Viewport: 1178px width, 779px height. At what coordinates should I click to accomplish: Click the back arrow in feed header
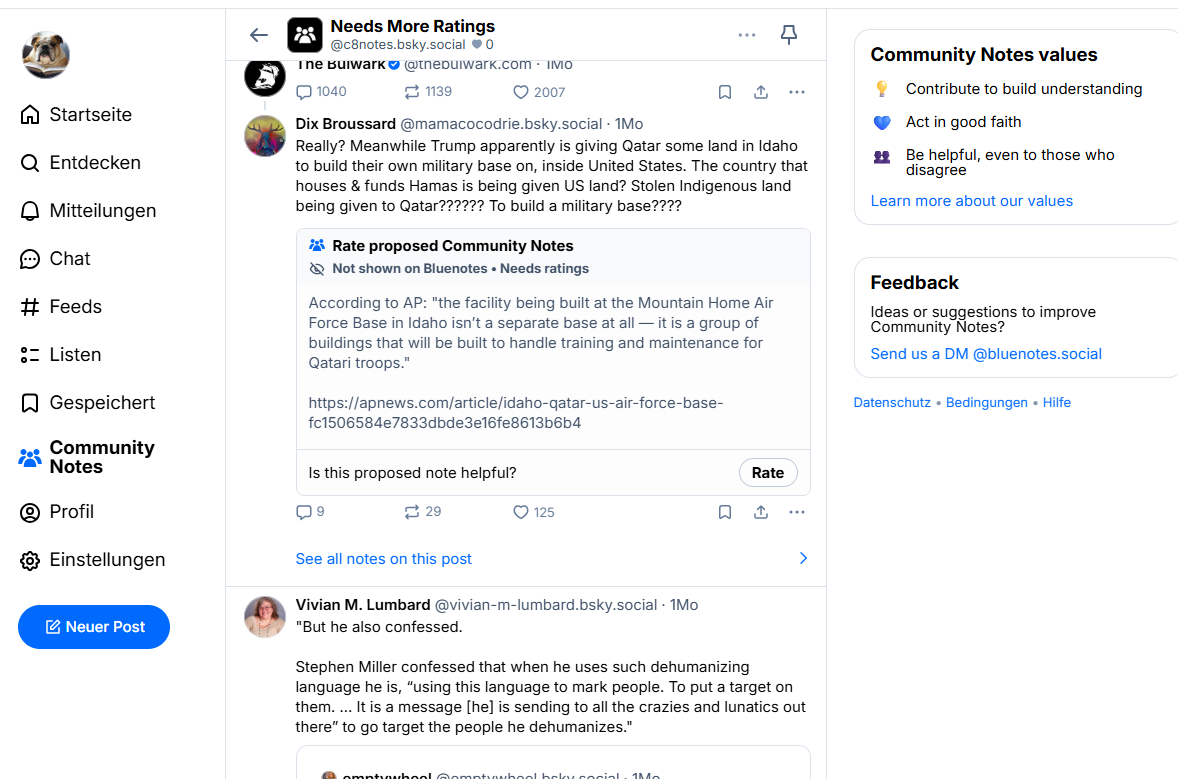pyautogui.click(x=259, y=35)
